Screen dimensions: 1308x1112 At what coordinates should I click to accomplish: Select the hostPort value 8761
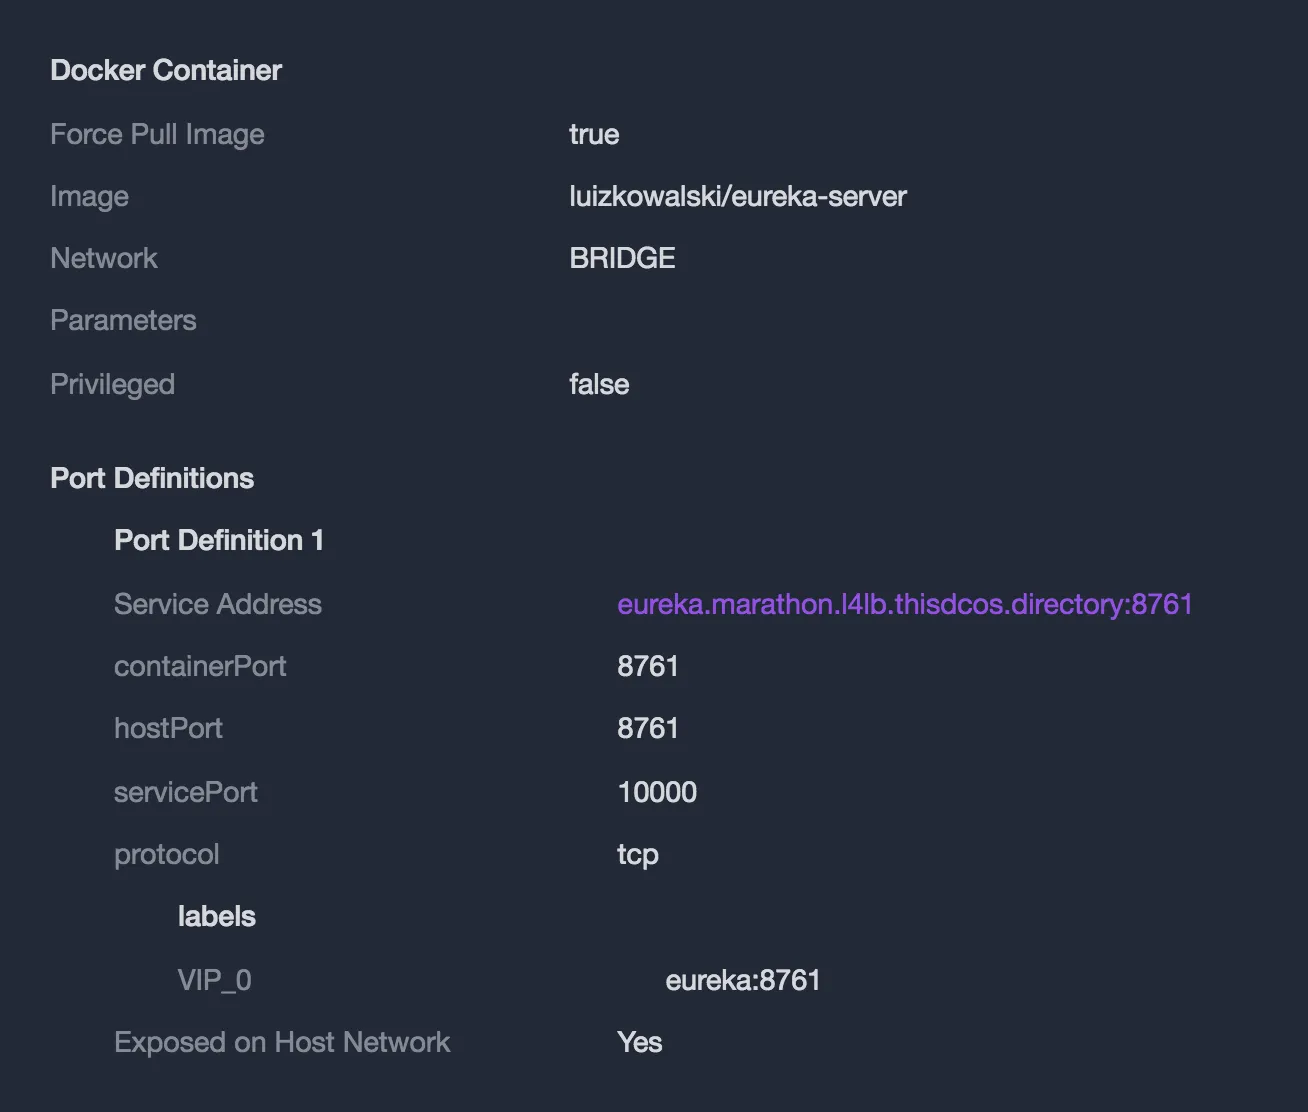click(648, 728)
